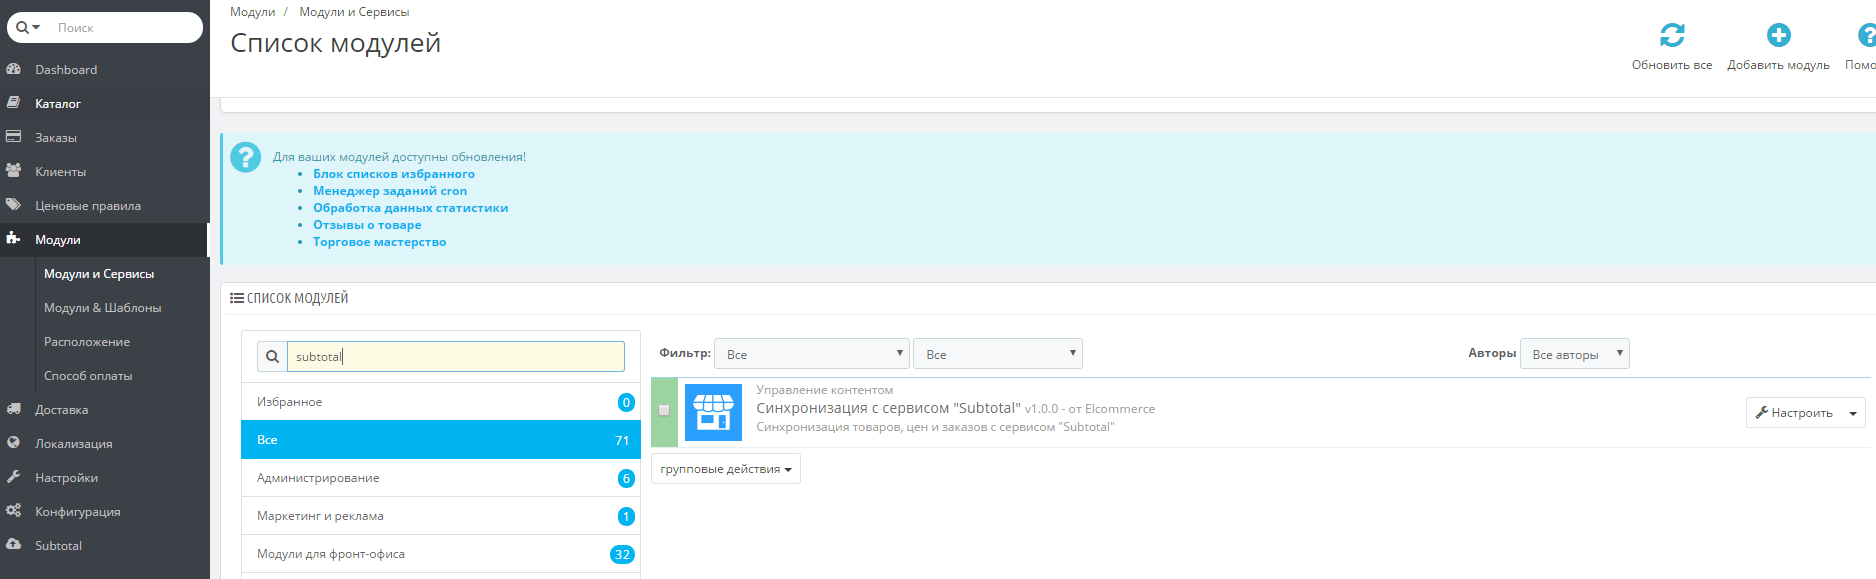Open the Торговое мастерство link

click(x=380, y=242)
